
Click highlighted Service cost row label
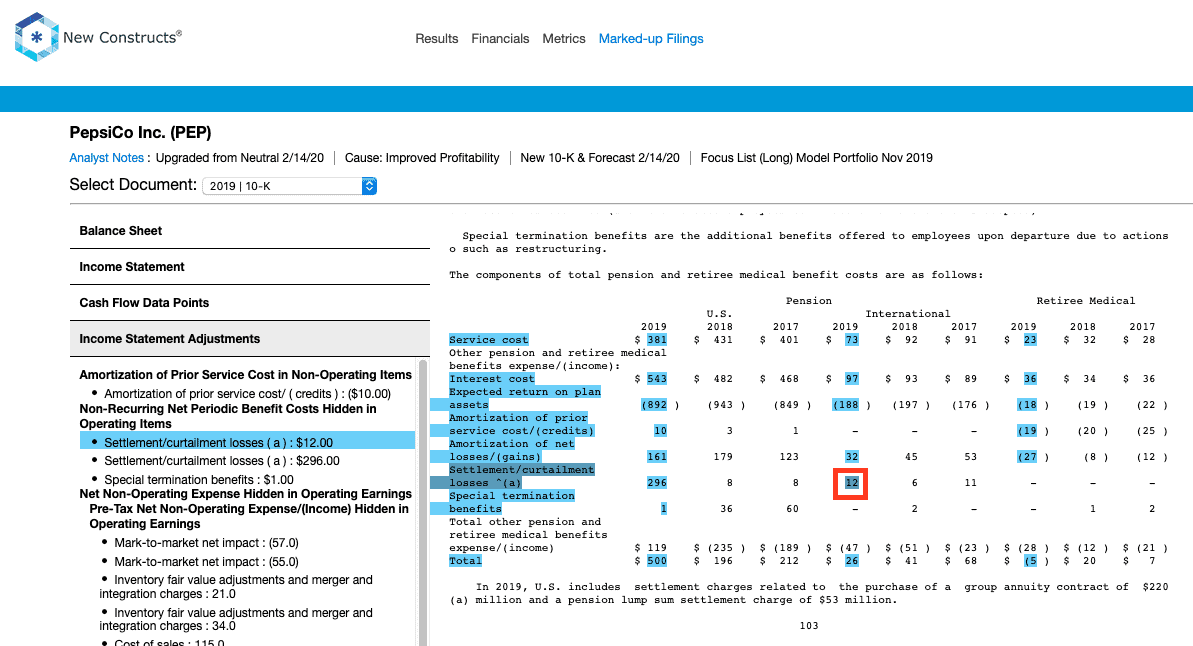click(x=488, y=340)
